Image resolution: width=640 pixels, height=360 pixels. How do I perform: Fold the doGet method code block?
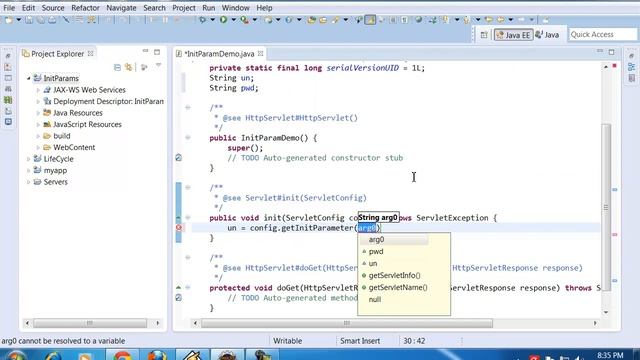(188, 287)
